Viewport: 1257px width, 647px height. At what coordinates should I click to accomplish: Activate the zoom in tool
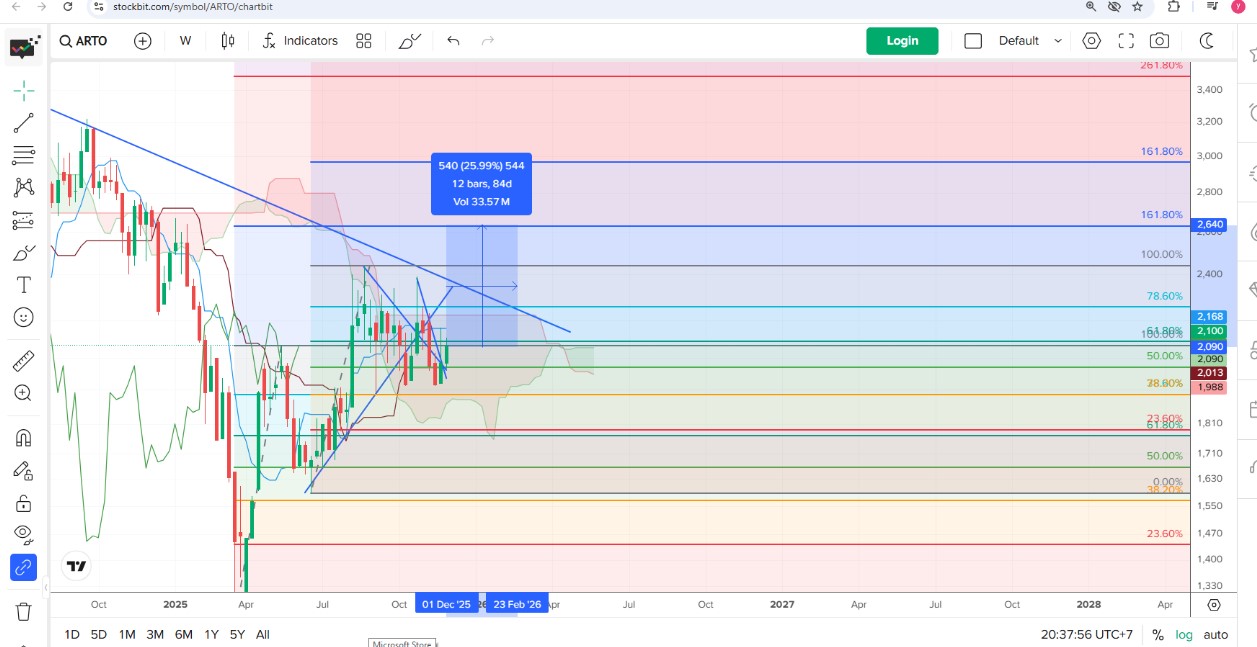click(x=24, y=393)
